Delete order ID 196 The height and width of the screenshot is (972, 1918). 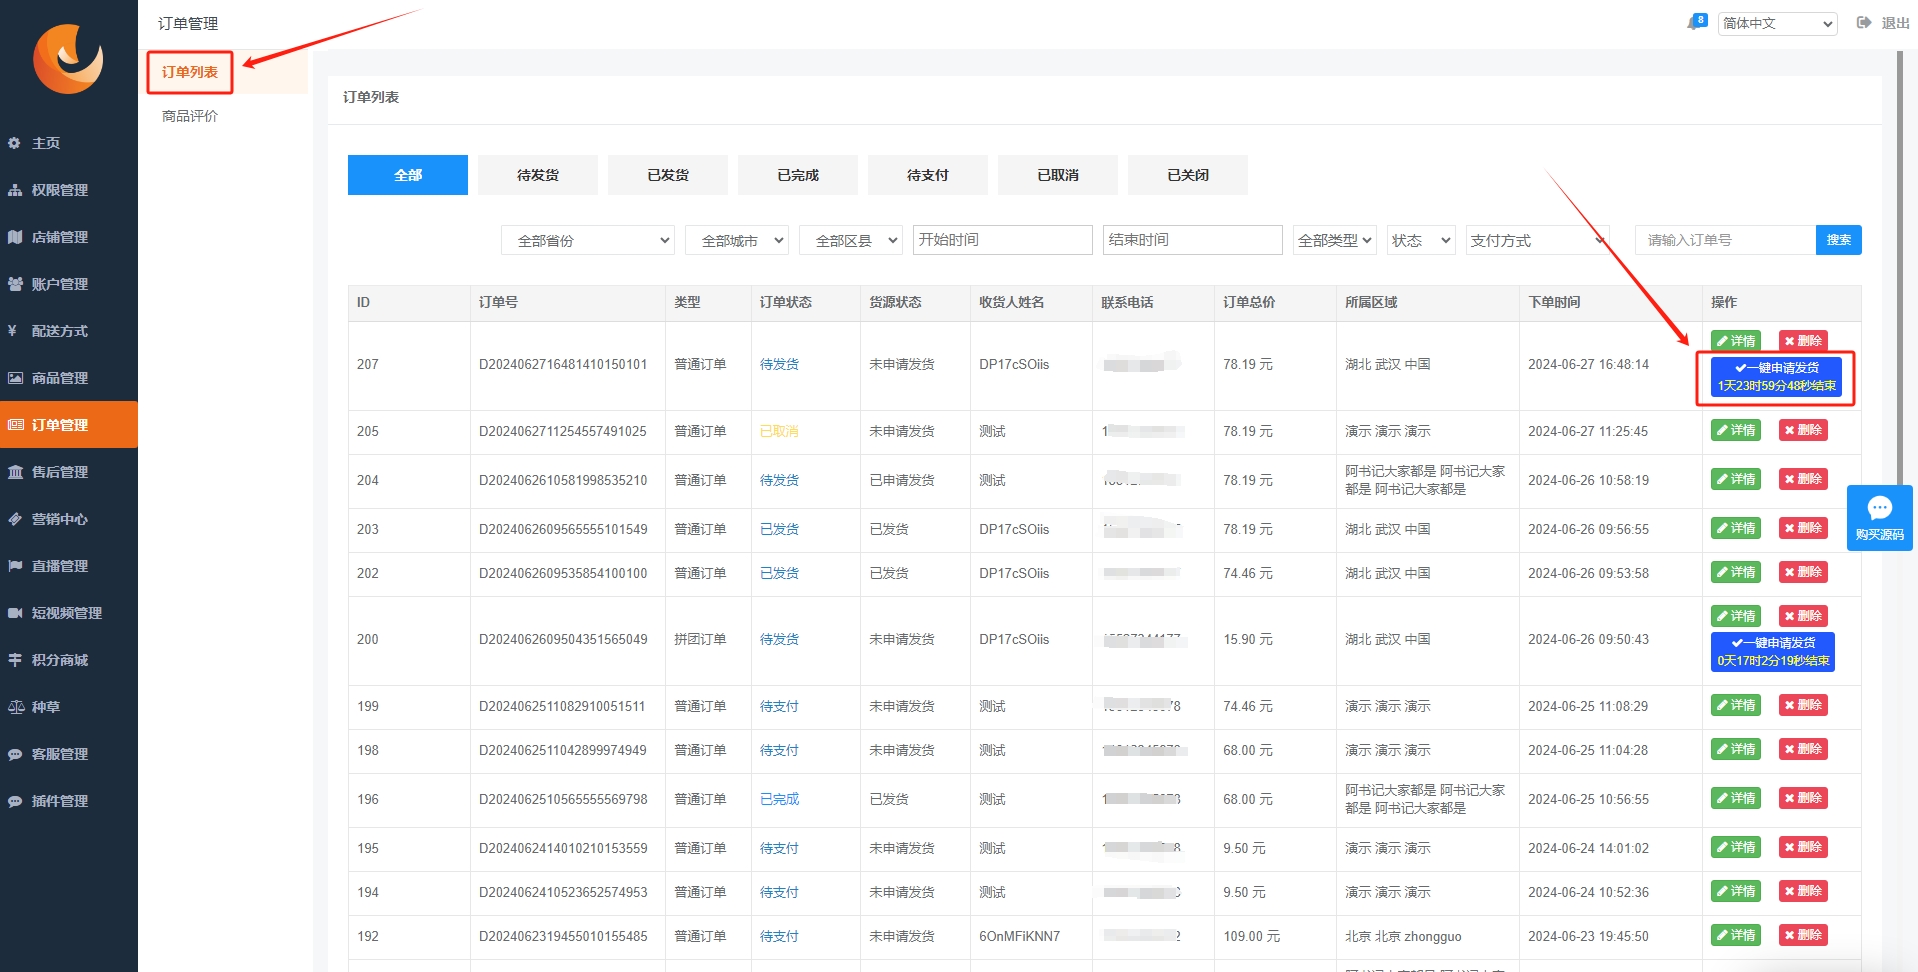click(x=1803, y=798)
